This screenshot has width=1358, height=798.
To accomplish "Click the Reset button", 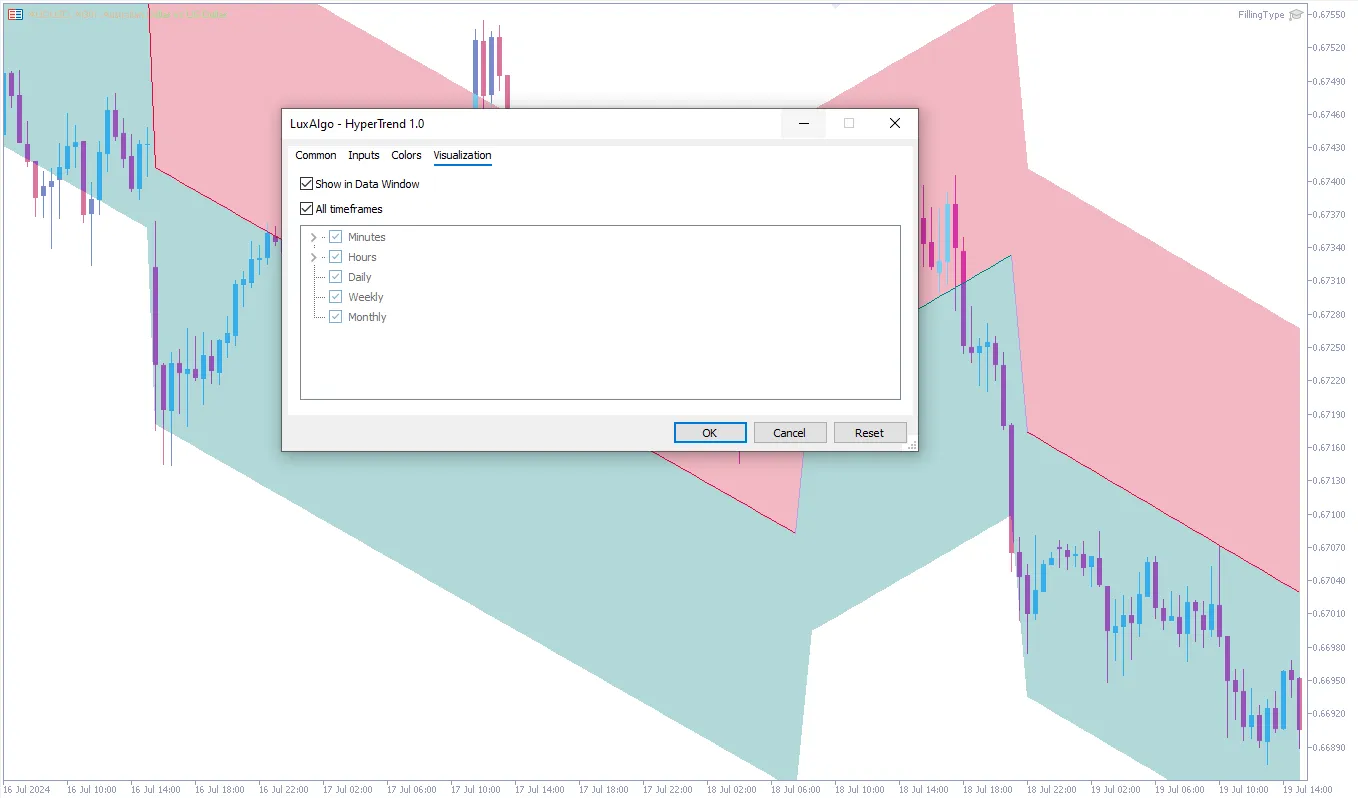I will 869,433.
